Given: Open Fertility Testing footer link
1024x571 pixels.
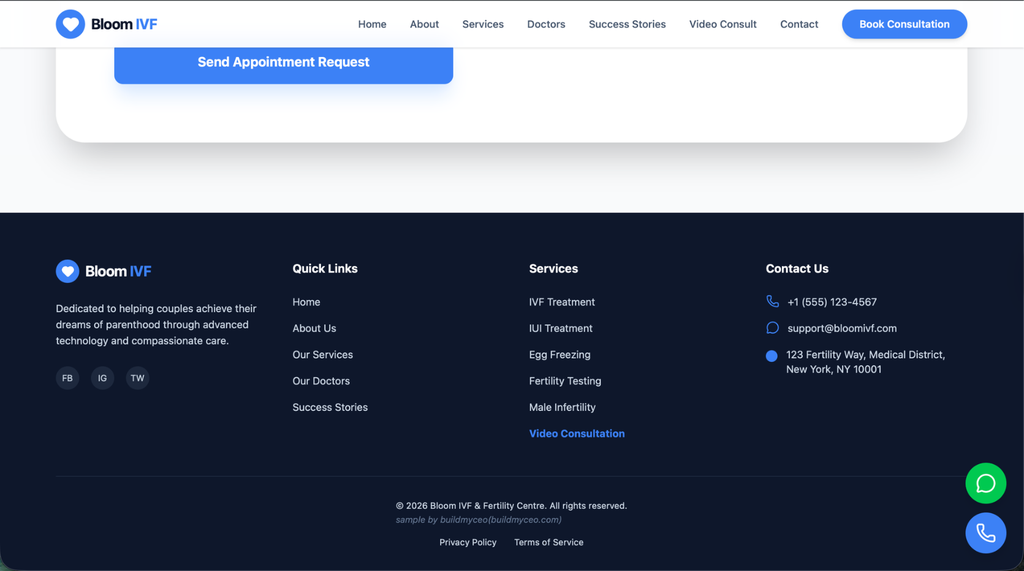Looking at the screenshot, I should click(565, 381).
